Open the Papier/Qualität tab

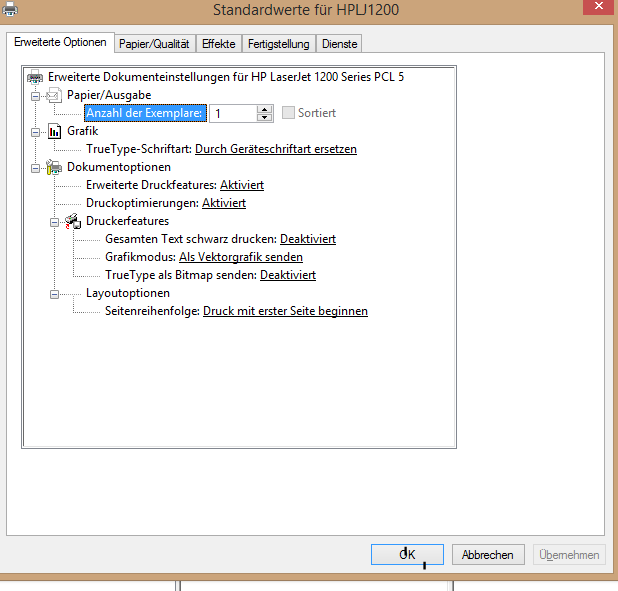pos(154,44)
